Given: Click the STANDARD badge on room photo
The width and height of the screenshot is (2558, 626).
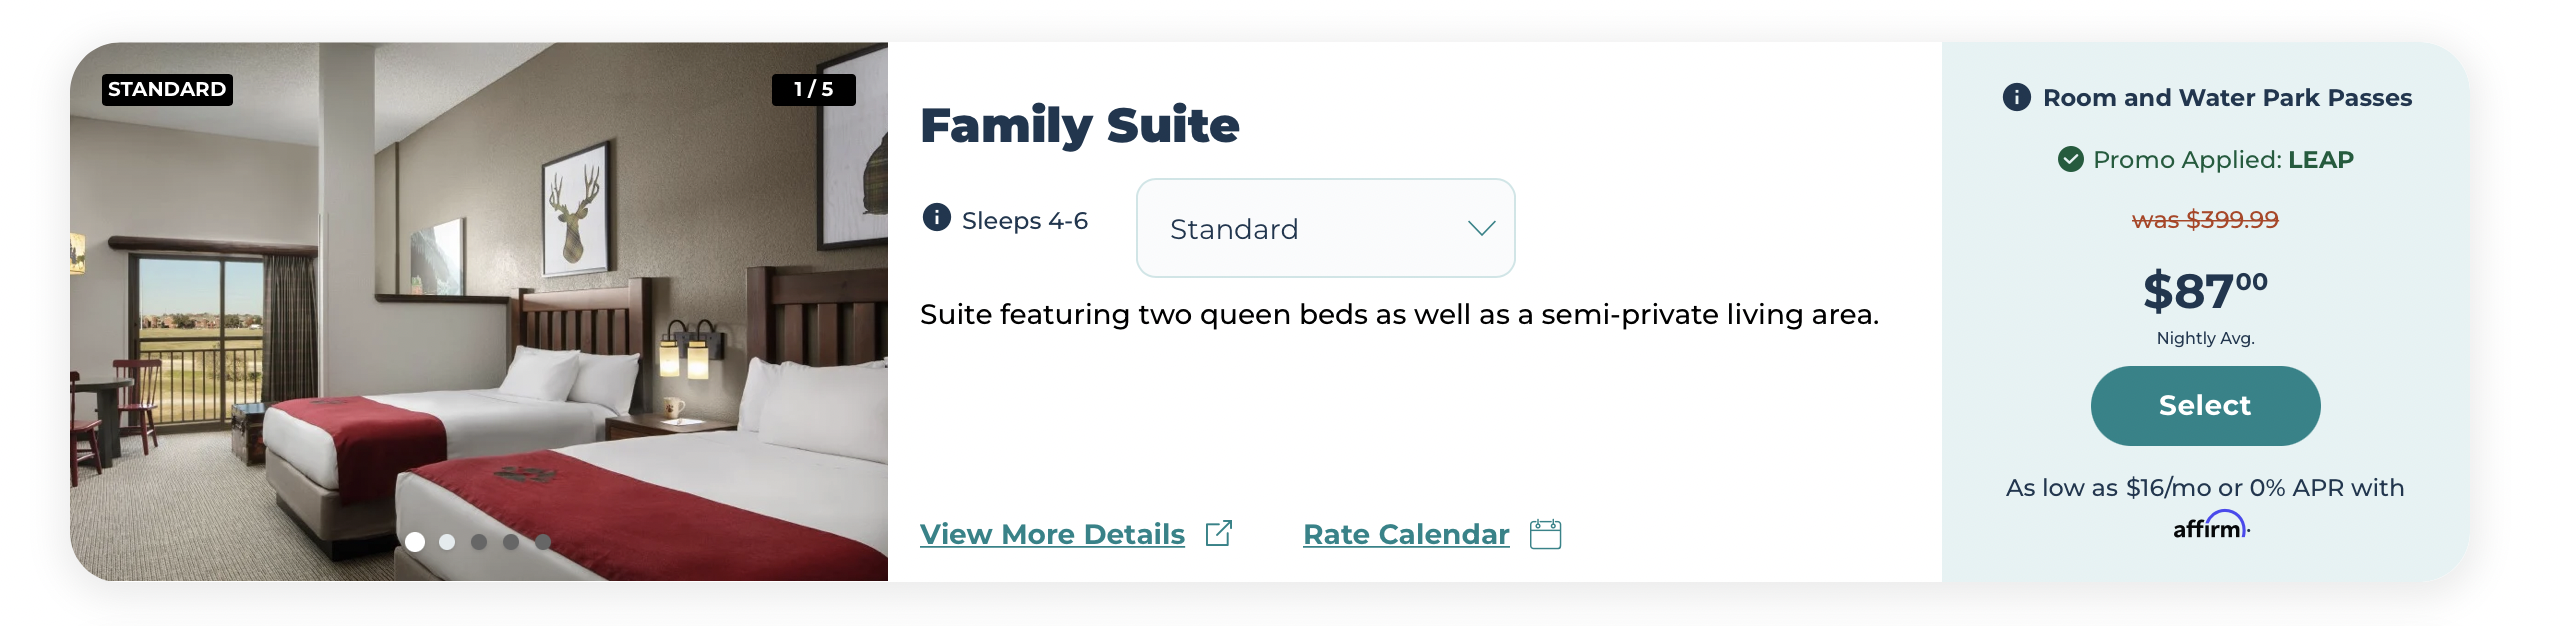Looking at the screenshot, I should tap(167, 89).
